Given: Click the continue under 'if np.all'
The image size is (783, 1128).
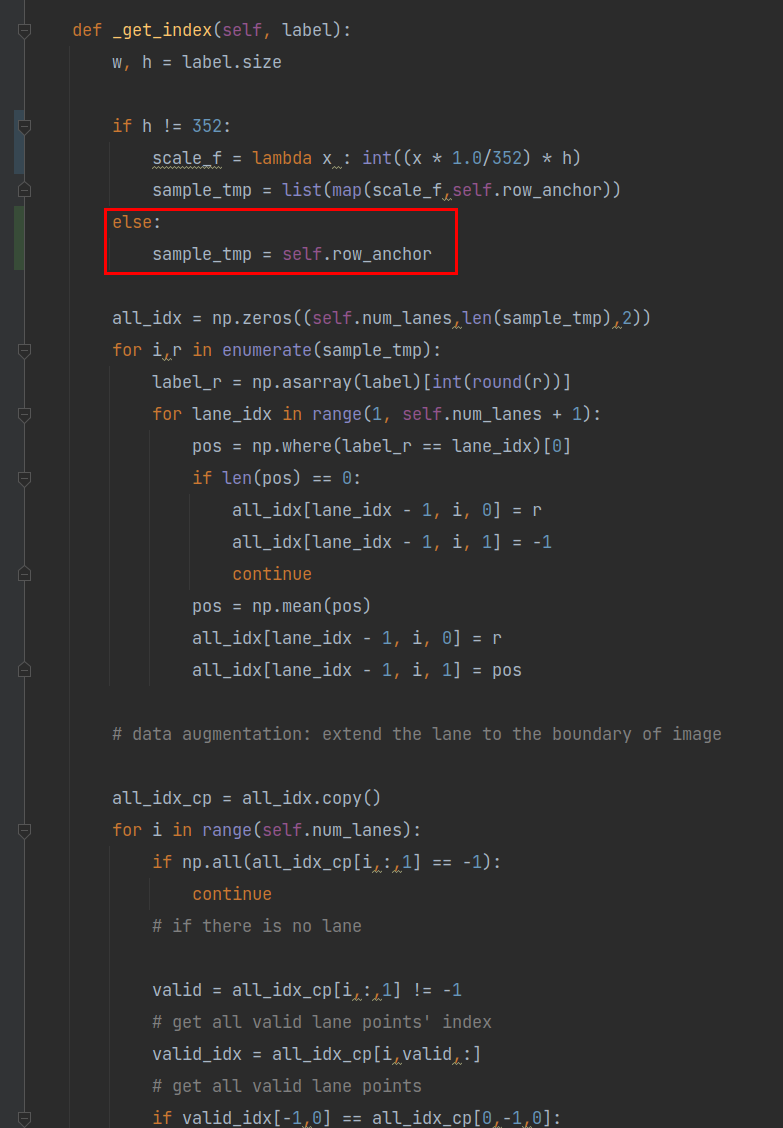Looking at the screenshot, I should (232, 894).
